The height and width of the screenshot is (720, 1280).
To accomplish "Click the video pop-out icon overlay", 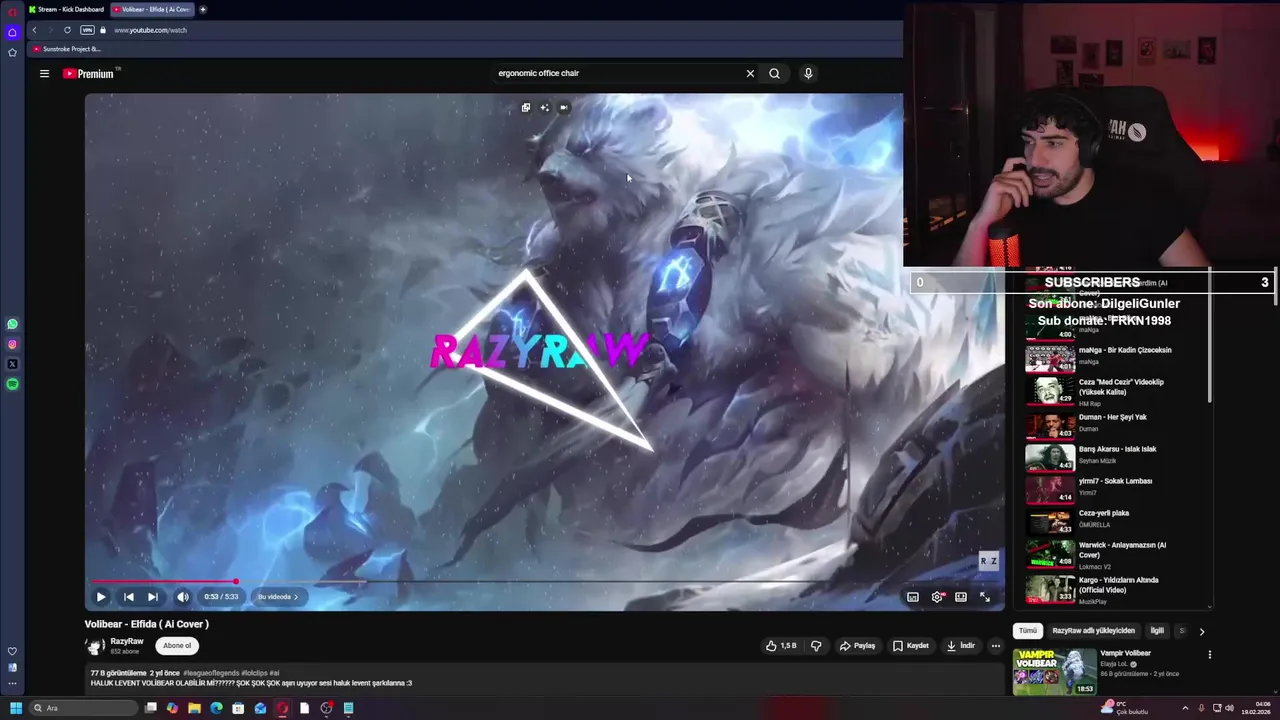I will tap(526, 108).
